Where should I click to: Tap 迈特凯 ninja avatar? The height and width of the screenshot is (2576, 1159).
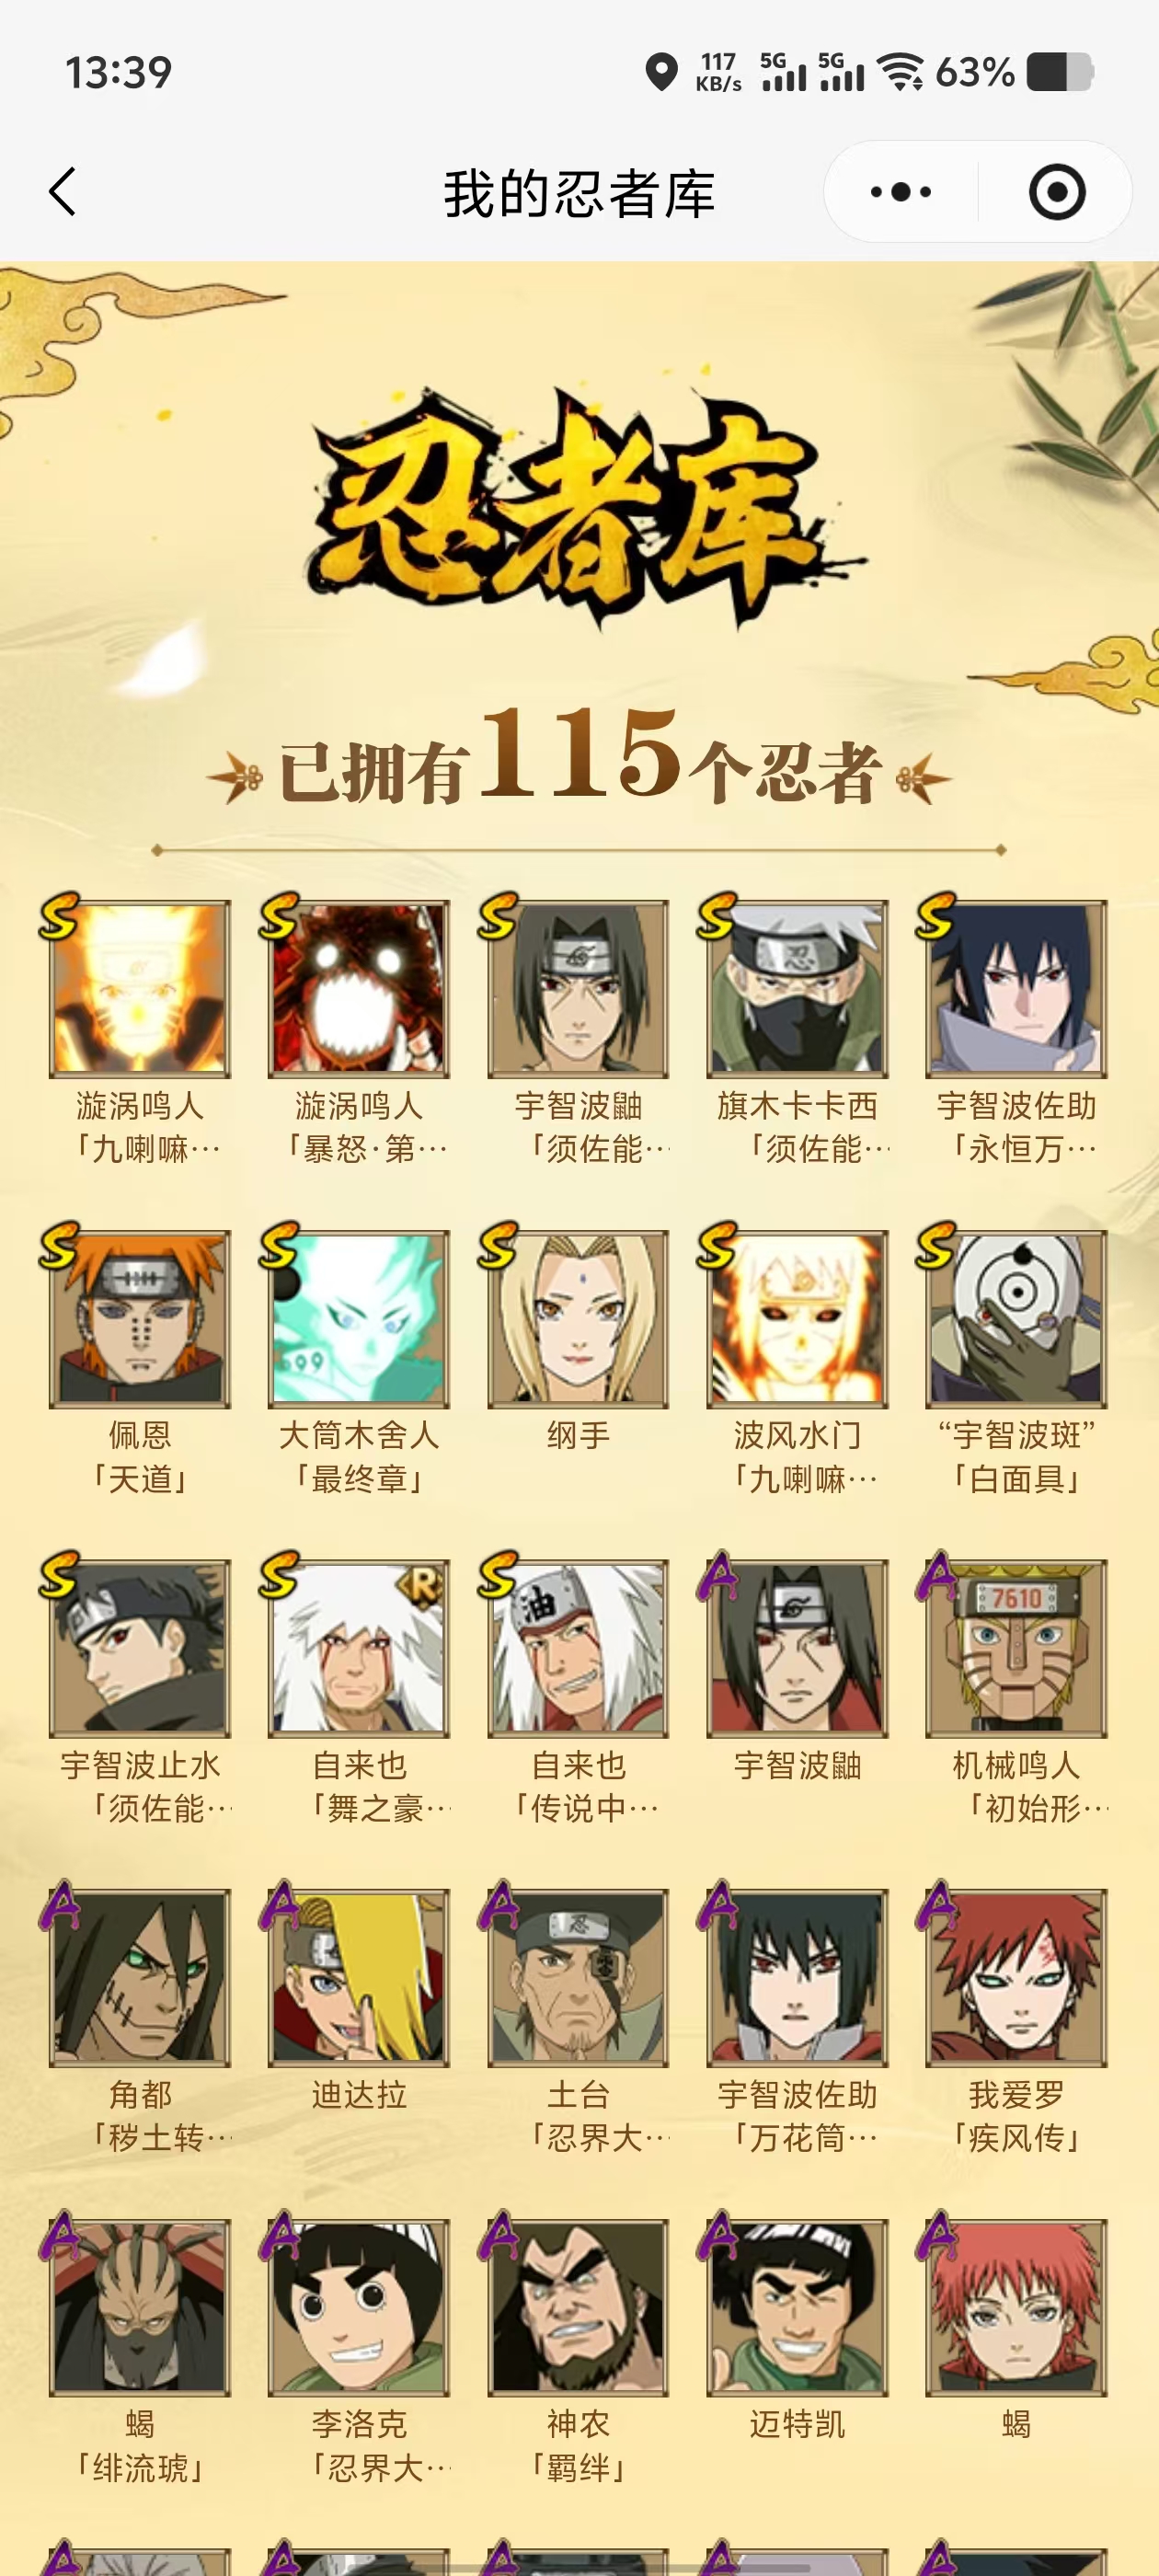pos(797,2306)
